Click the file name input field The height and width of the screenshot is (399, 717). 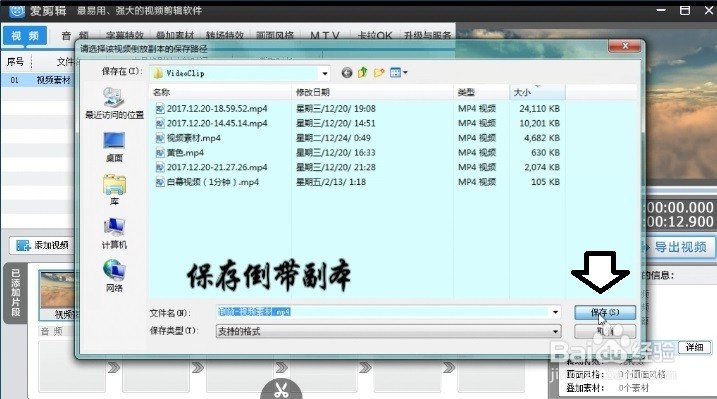pos(383,312)
